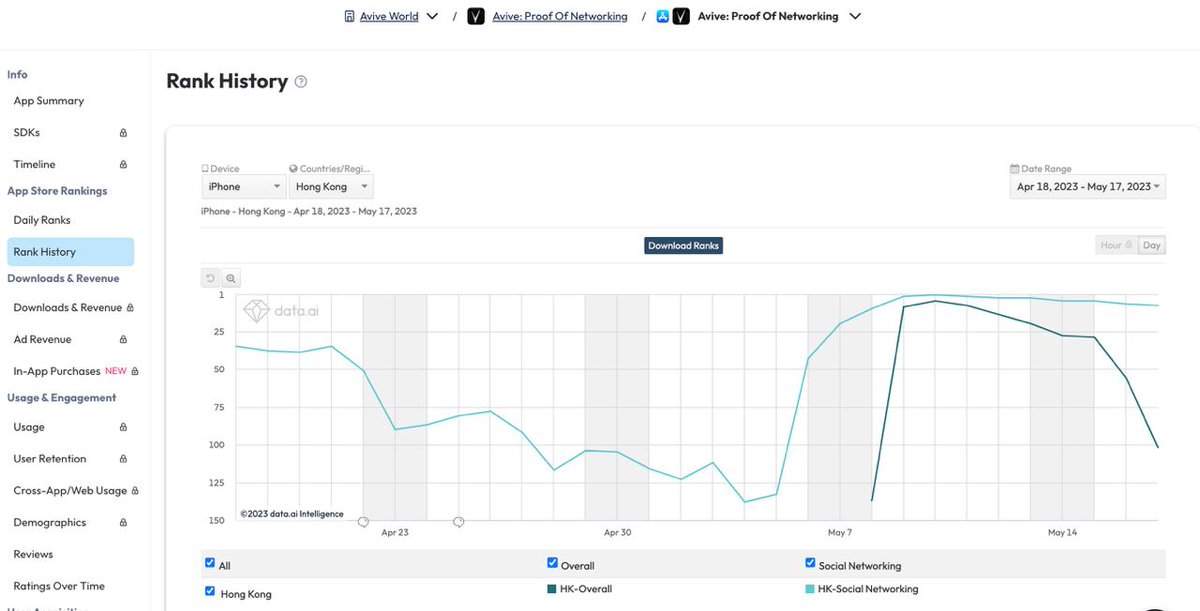Switch chart granularity to Day
This screenshot has width=1200, height=611.
point(1152,245)
